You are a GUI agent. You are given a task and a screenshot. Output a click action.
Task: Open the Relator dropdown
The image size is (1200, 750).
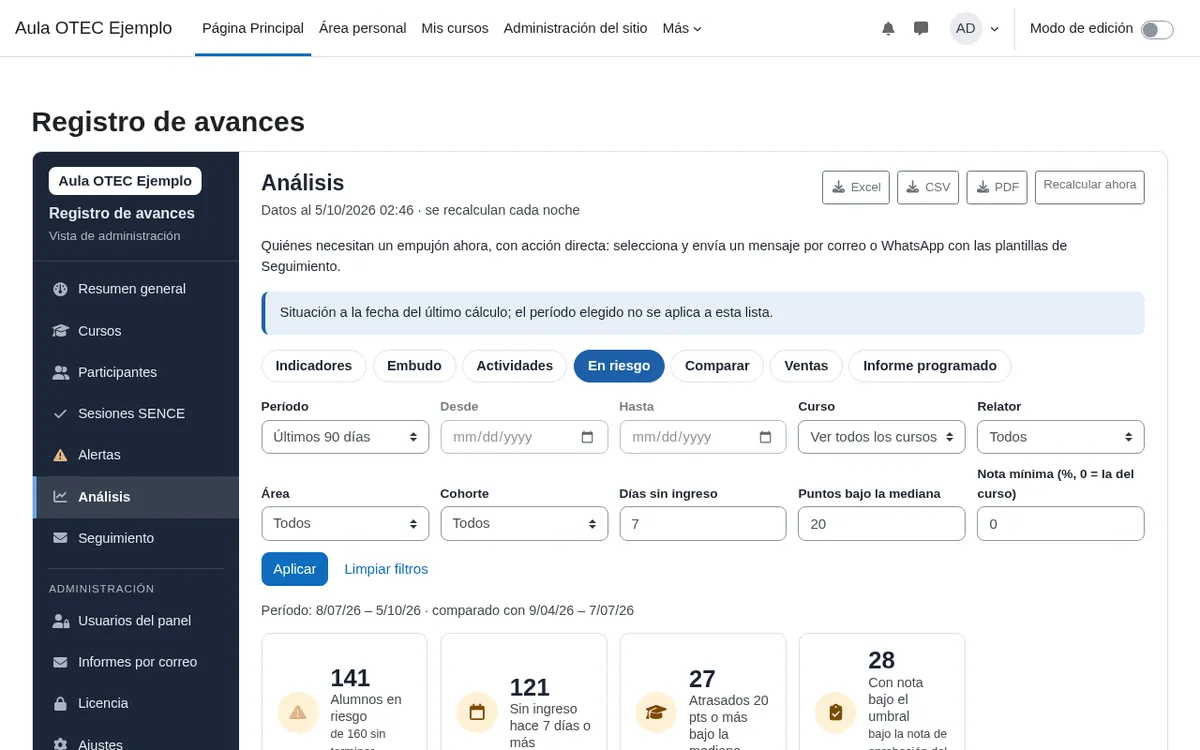click(1061, 437)
